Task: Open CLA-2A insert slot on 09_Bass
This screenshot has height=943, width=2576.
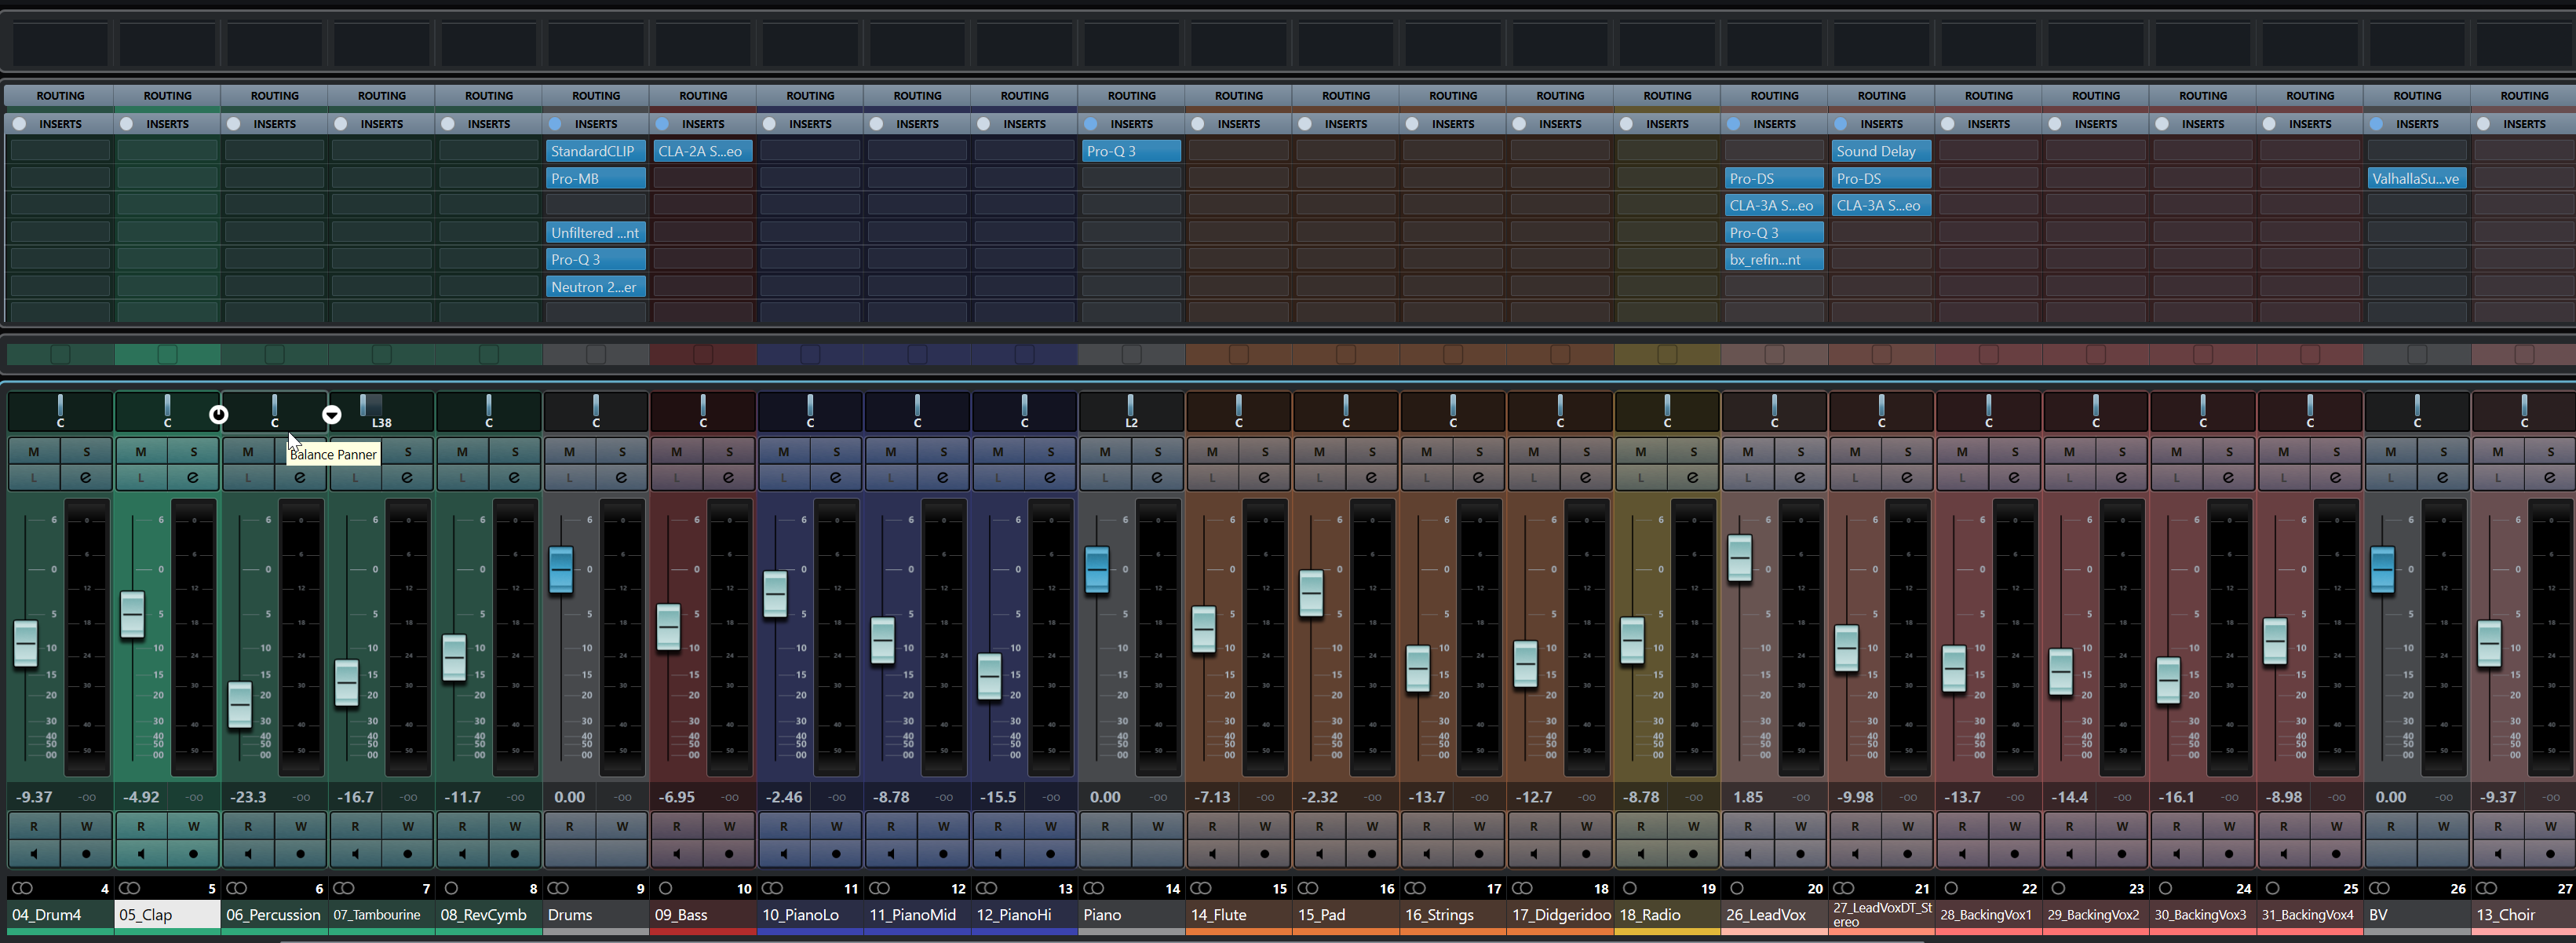Action: 703,151
